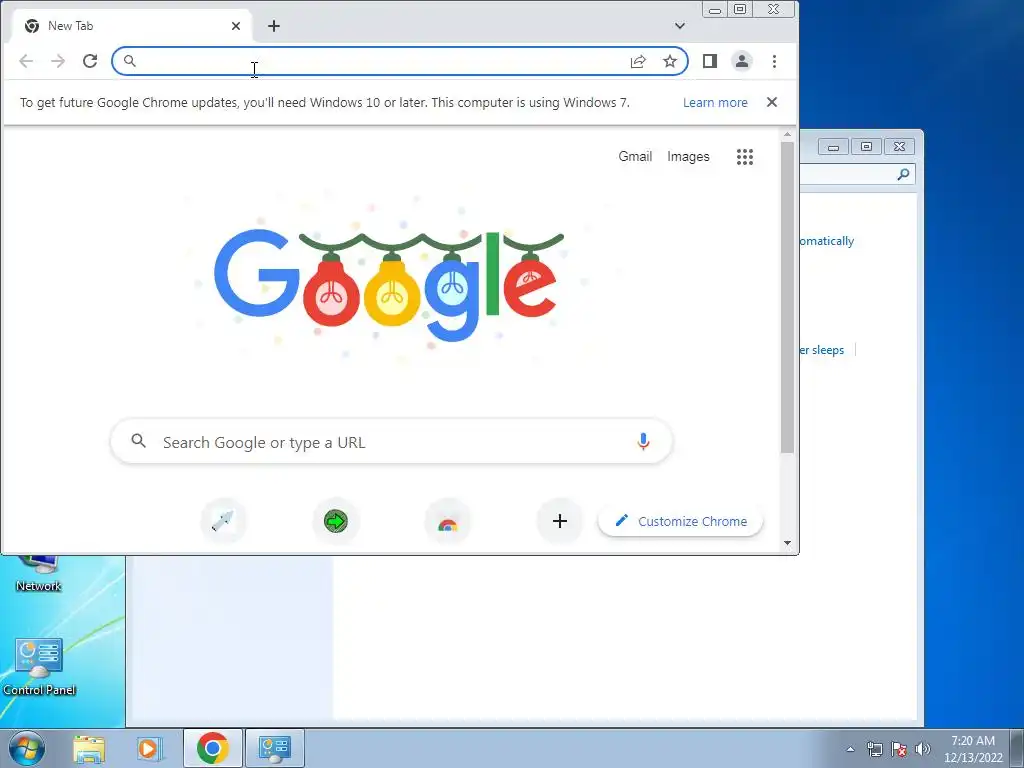Open the Chrome side panel
The width and height of the screenshot is (1024, 768).
pos(710,61)
